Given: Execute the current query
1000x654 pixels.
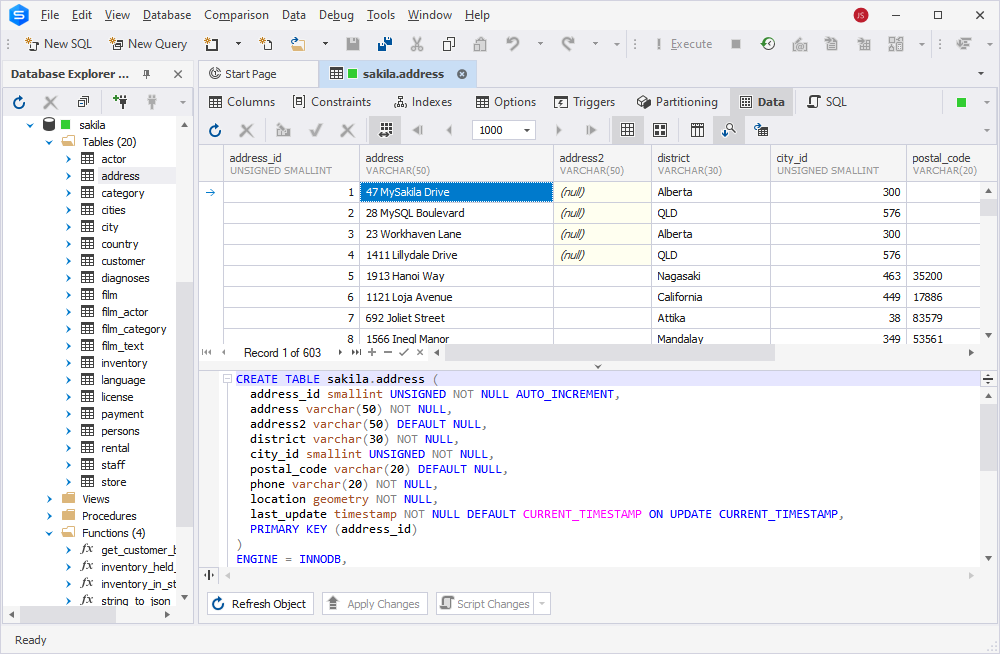Looking at the screenshot, I should (x=692, y=44).
